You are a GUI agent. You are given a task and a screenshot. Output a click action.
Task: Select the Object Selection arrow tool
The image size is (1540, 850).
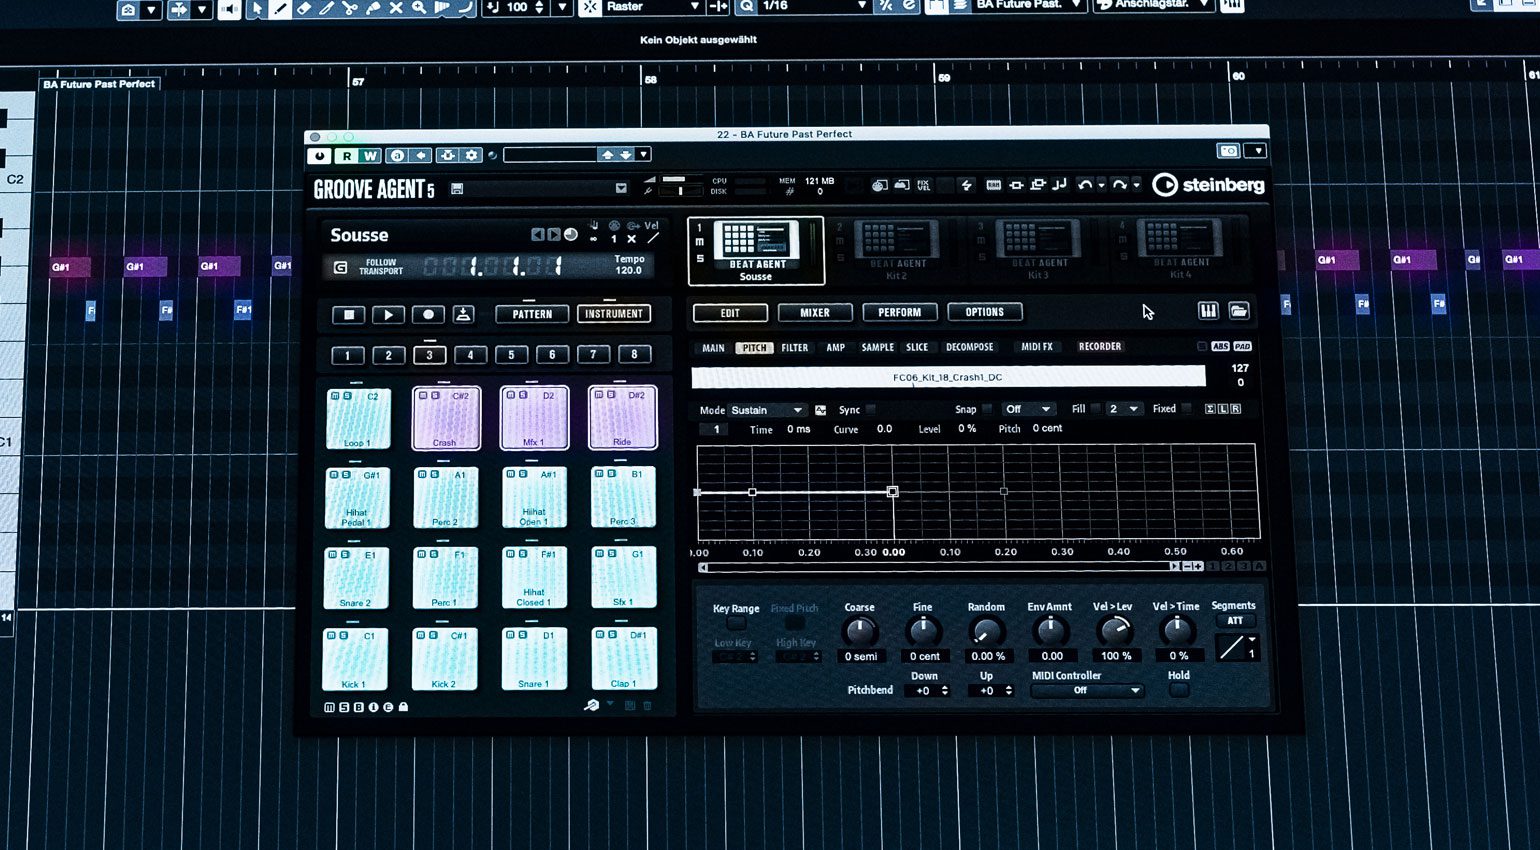(257, 8)
